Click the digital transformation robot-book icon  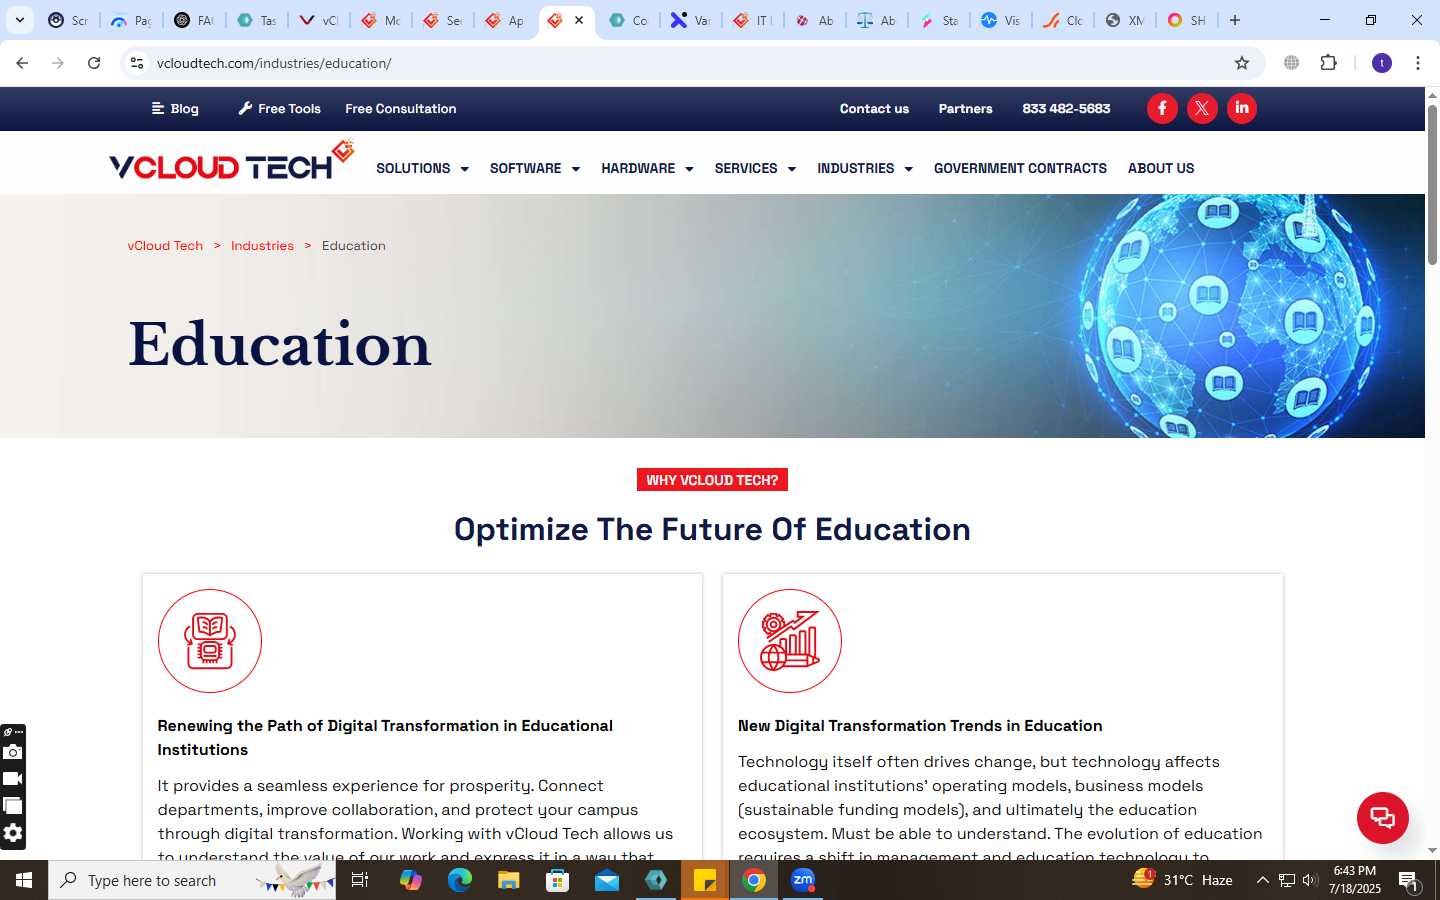[210, 641]
